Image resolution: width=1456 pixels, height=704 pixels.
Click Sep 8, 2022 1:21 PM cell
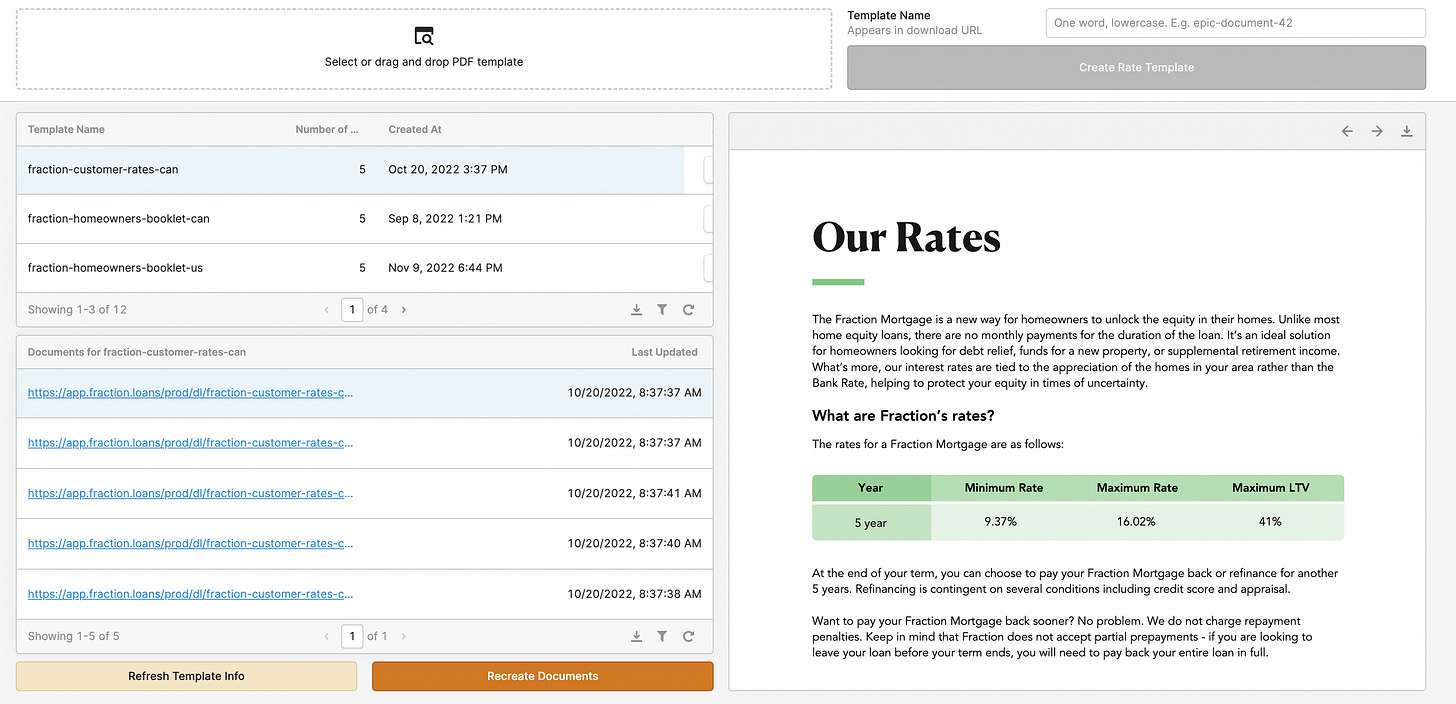point(445,219)
